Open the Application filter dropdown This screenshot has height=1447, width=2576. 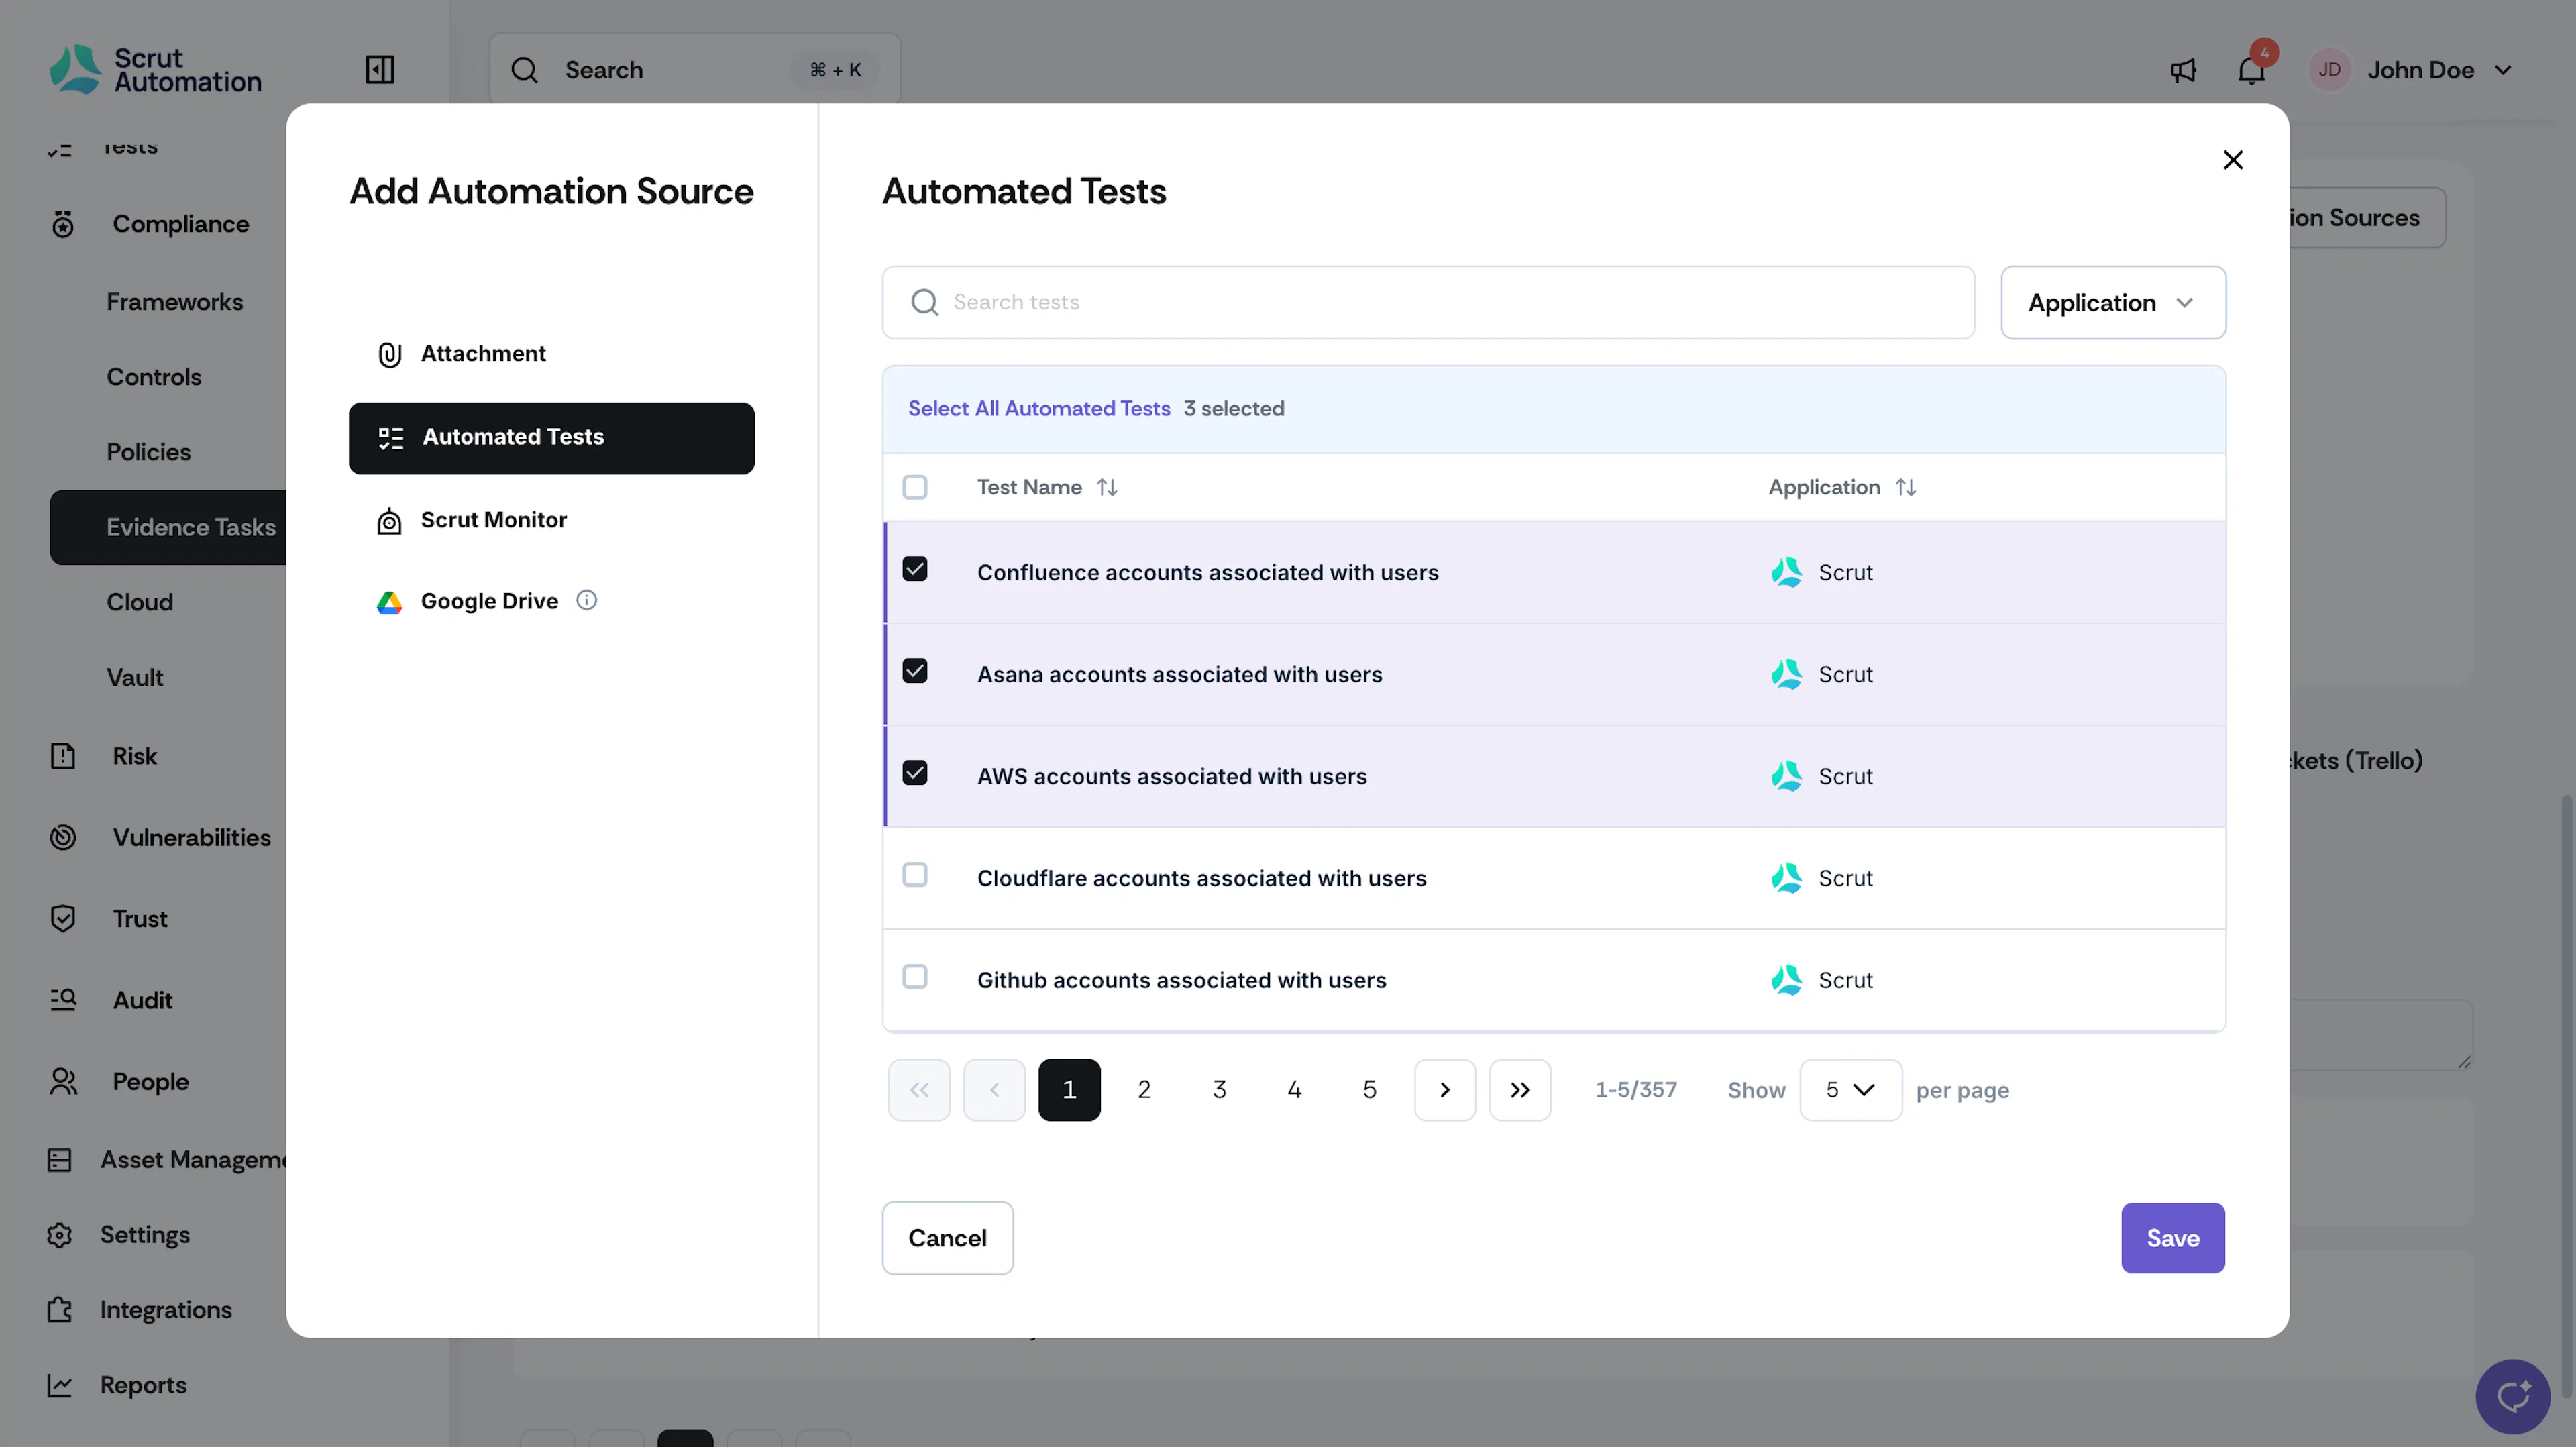(x=2113, y=302)
